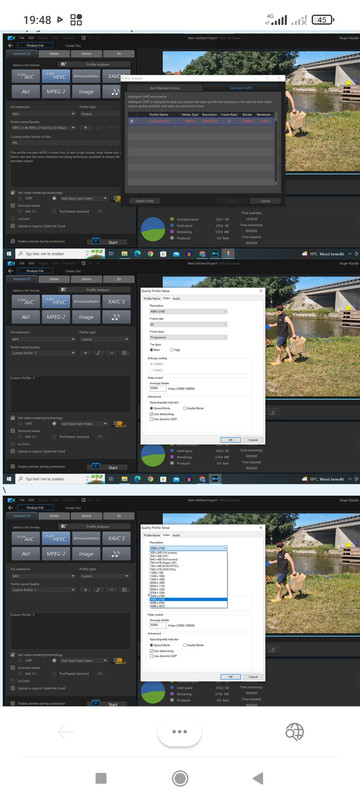The height and width of the screenshot is (800, 360).
Task: Open File extension dropdown in top screenshot
Action: pos(43,114)
